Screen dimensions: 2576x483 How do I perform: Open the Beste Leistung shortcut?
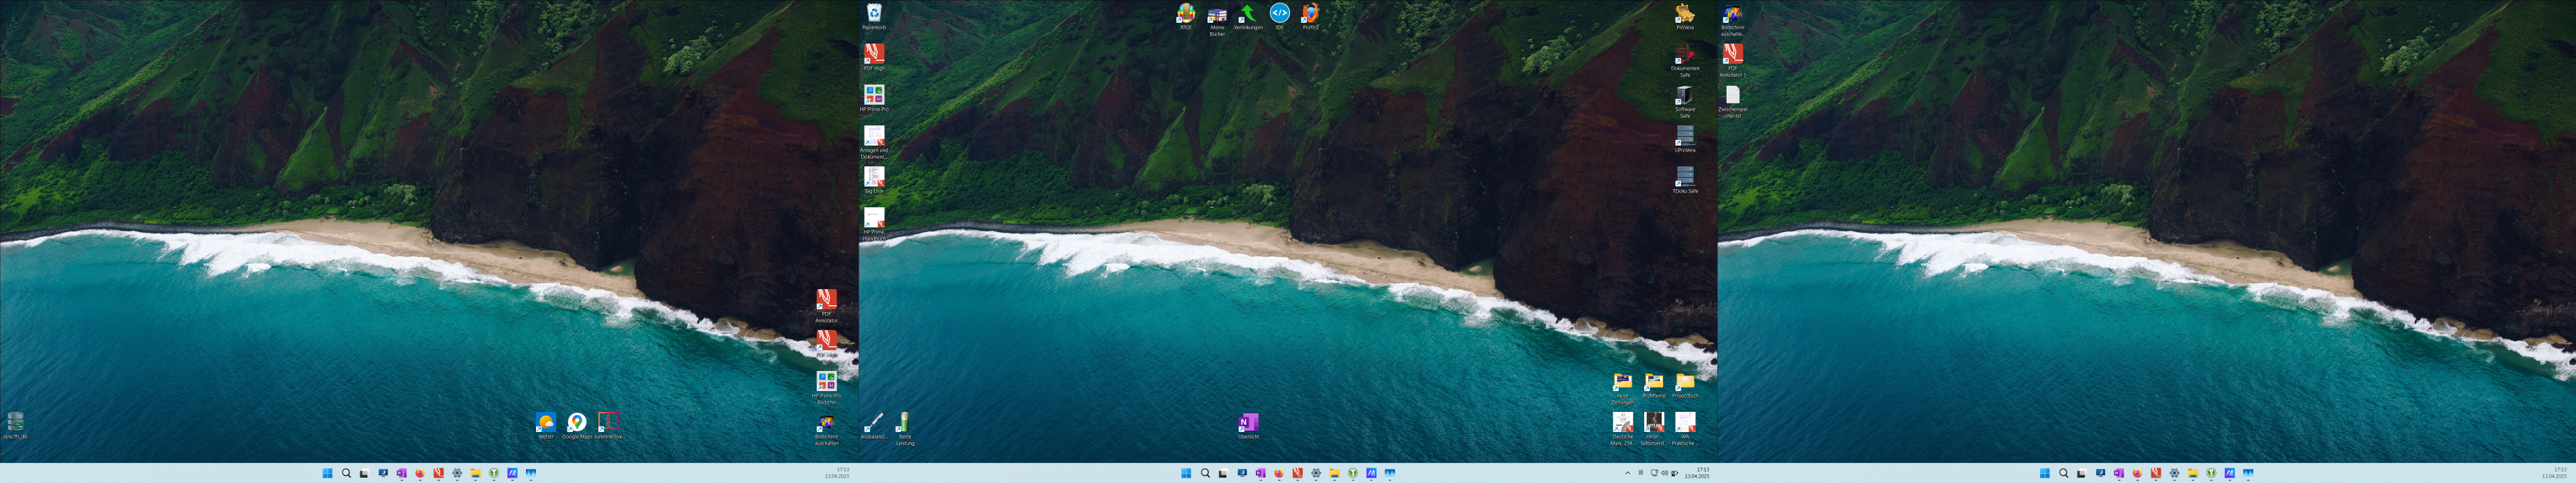pos(904,428)
